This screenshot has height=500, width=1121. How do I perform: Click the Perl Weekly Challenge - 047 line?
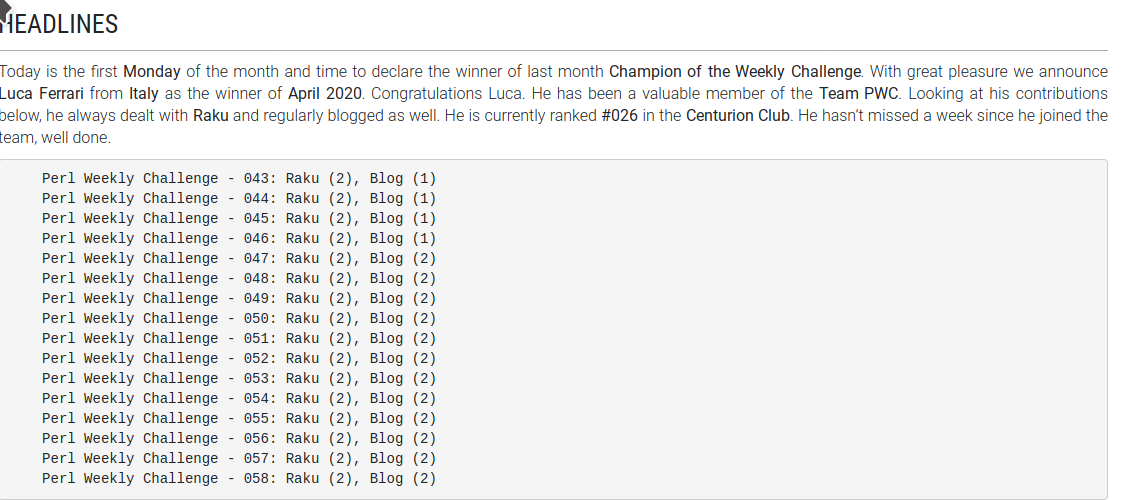[239, 259]
